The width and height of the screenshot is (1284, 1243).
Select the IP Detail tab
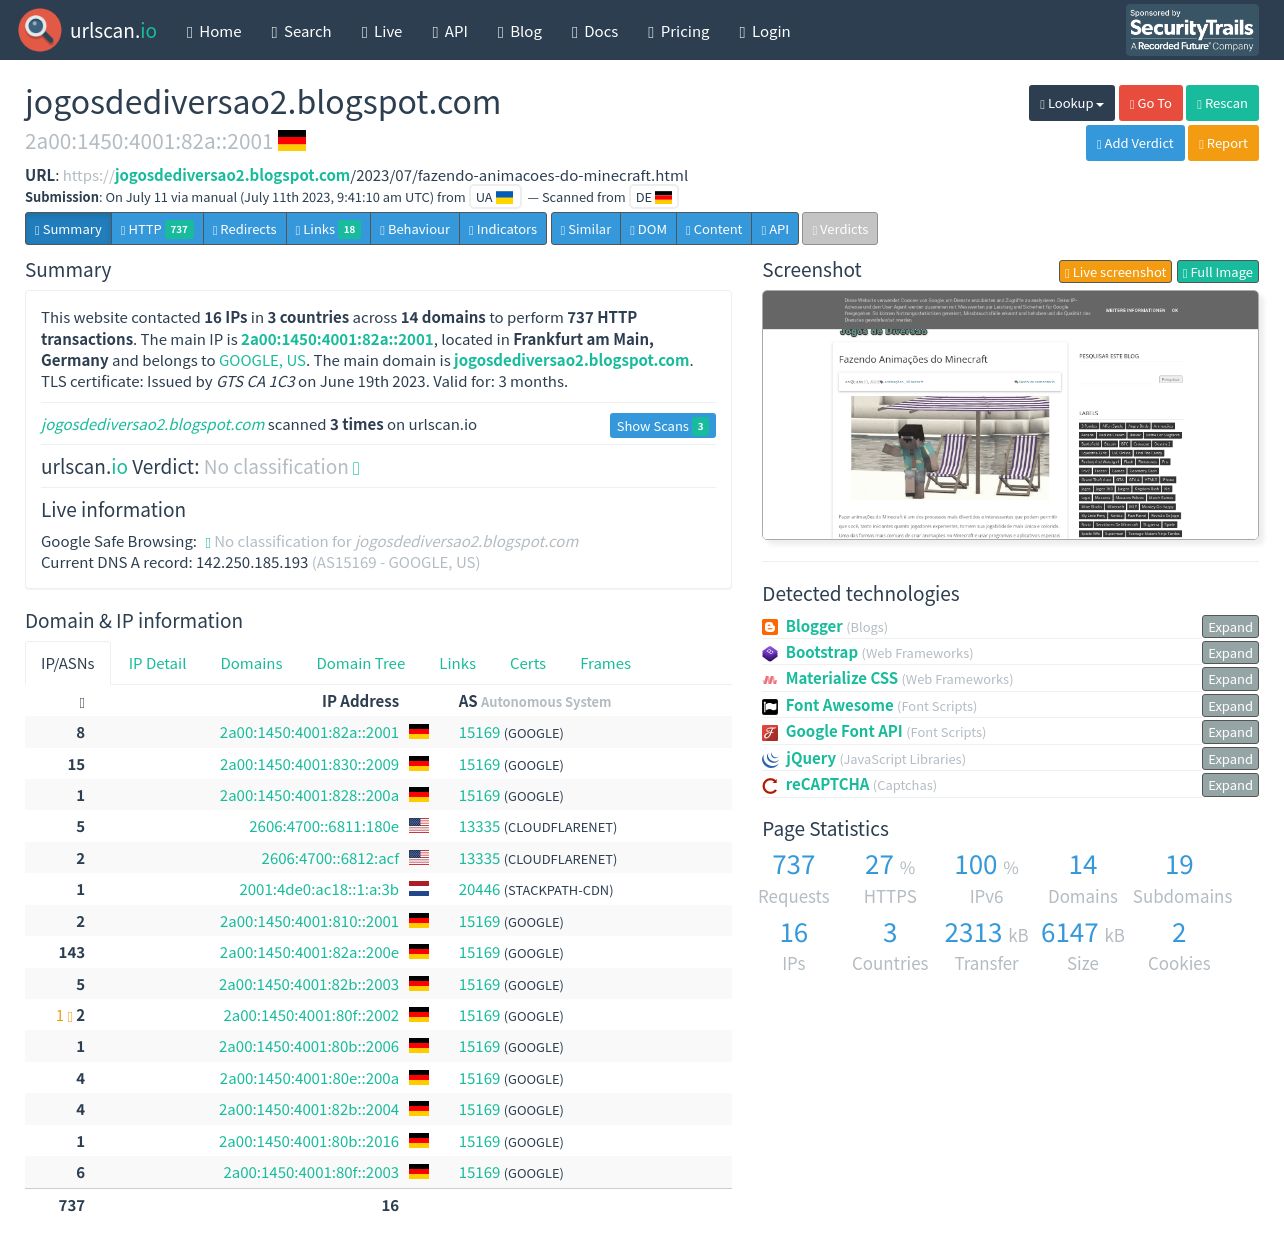[x=157, y=663]
